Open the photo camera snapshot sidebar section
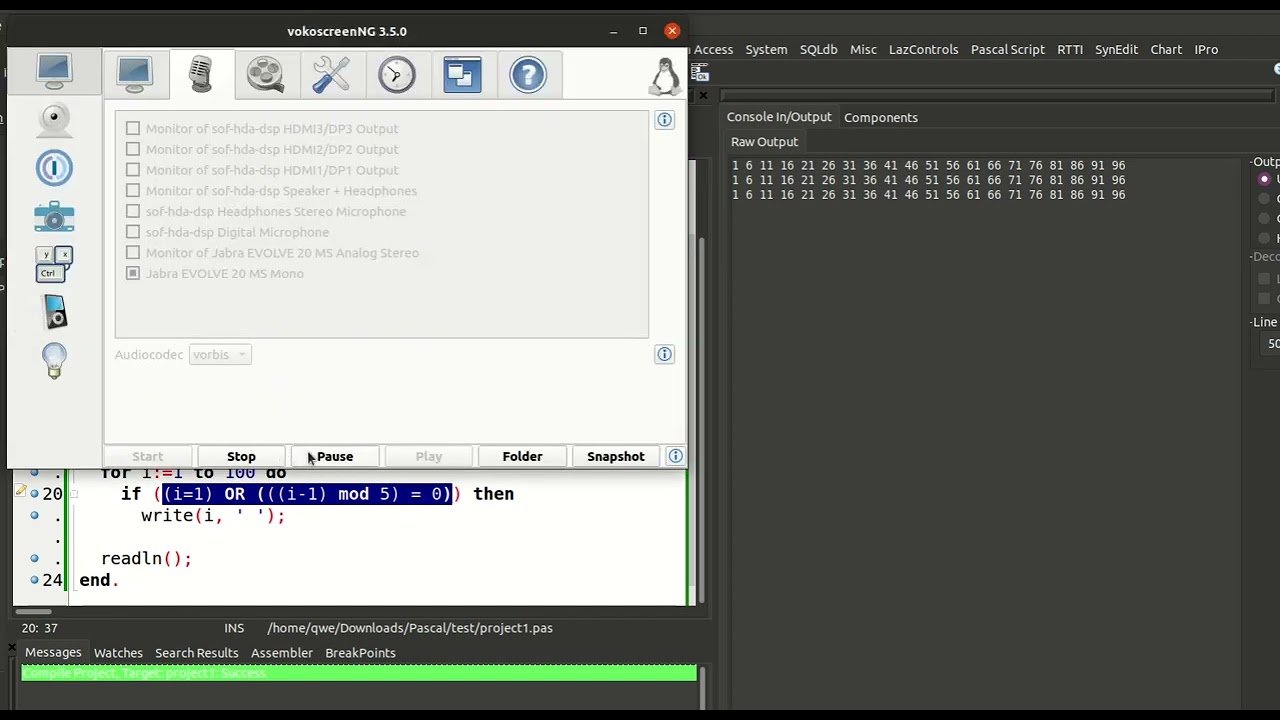The width and height of the screenshot is (1280, 720). pyautogui.click(x=54, y=216)
